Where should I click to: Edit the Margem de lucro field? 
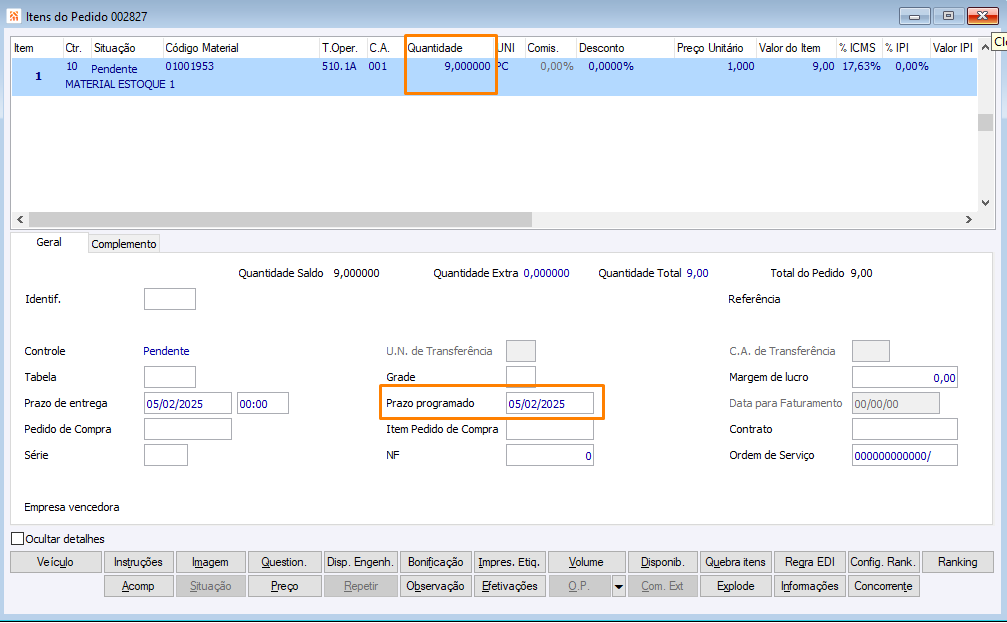904,377
